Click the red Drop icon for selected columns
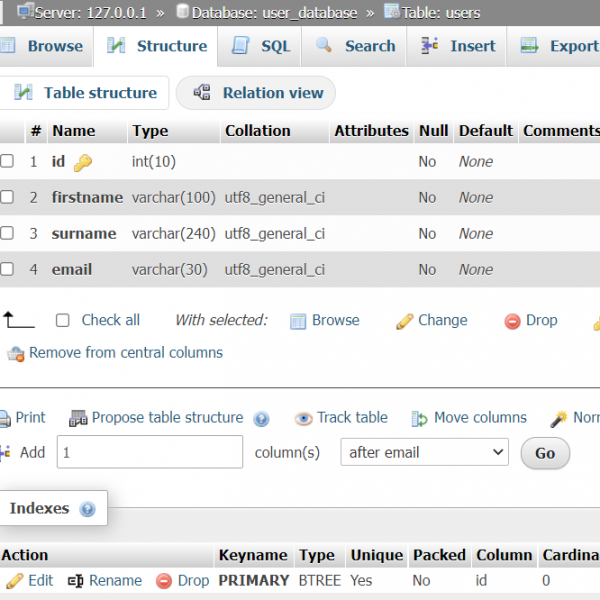 click(512, 321)
